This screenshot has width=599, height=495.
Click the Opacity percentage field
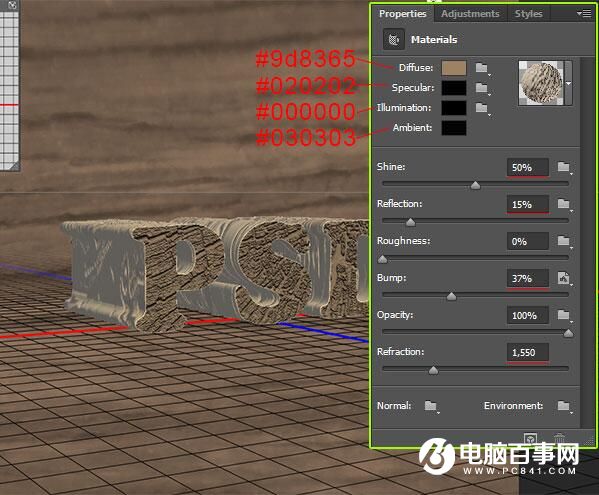click(528, 315)
